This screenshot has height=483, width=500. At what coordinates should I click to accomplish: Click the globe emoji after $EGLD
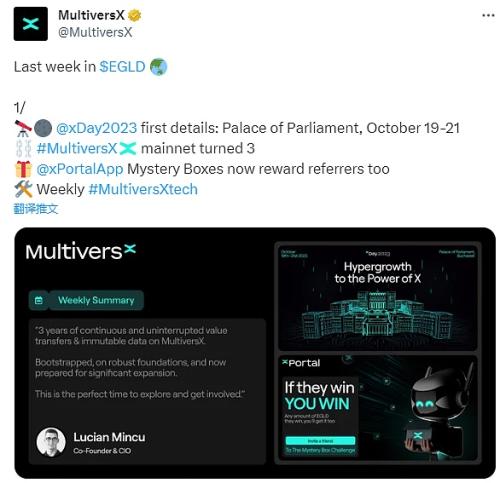click(158, 67)
